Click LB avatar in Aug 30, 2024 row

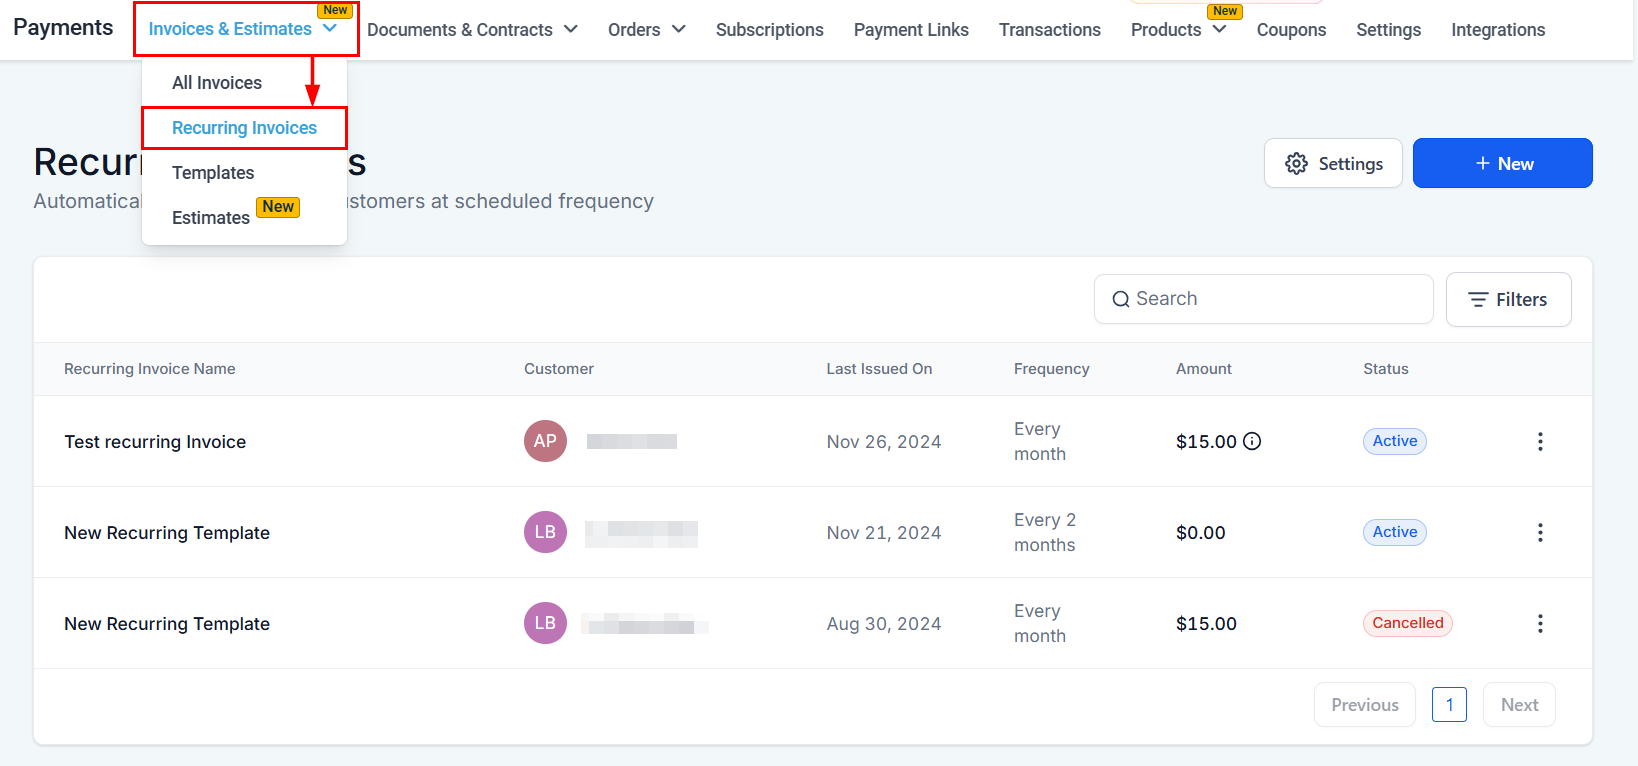coord(545,623)
